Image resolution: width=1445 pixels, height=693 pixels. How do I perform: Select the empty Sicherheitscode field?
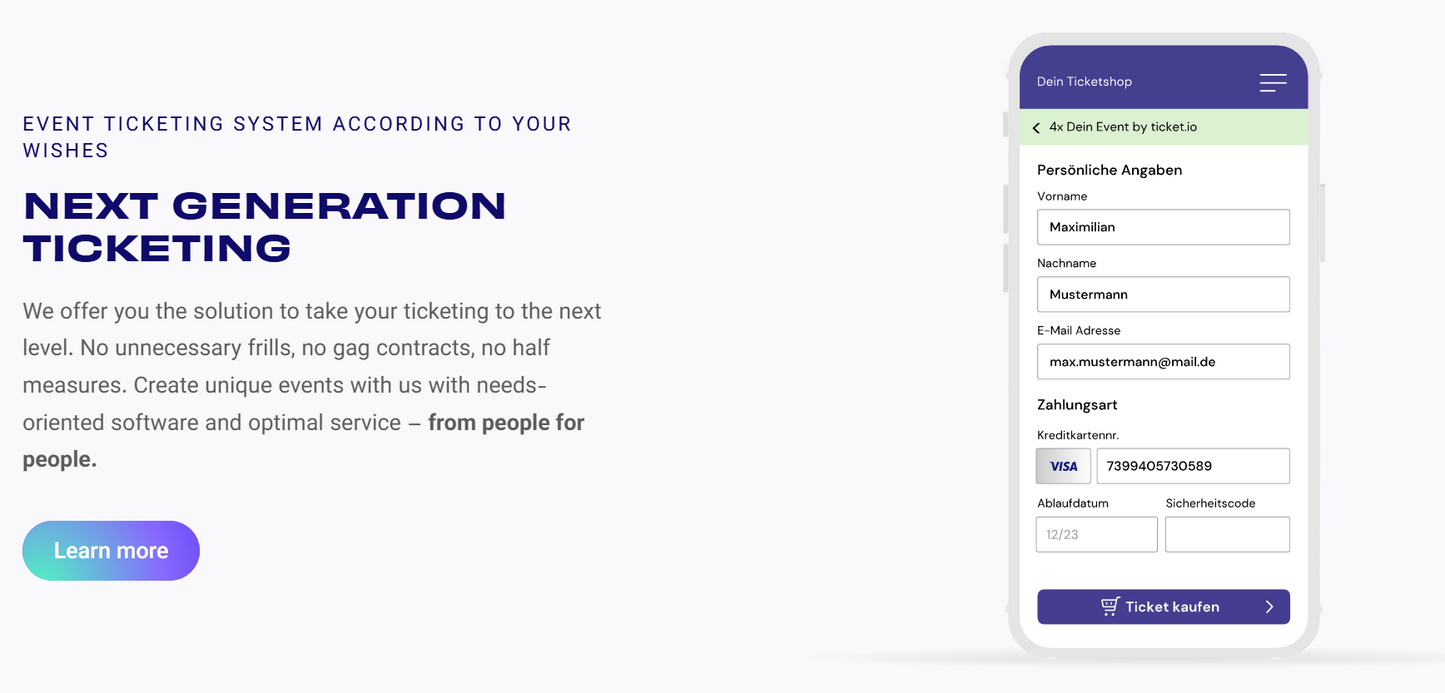point(1227,535)
